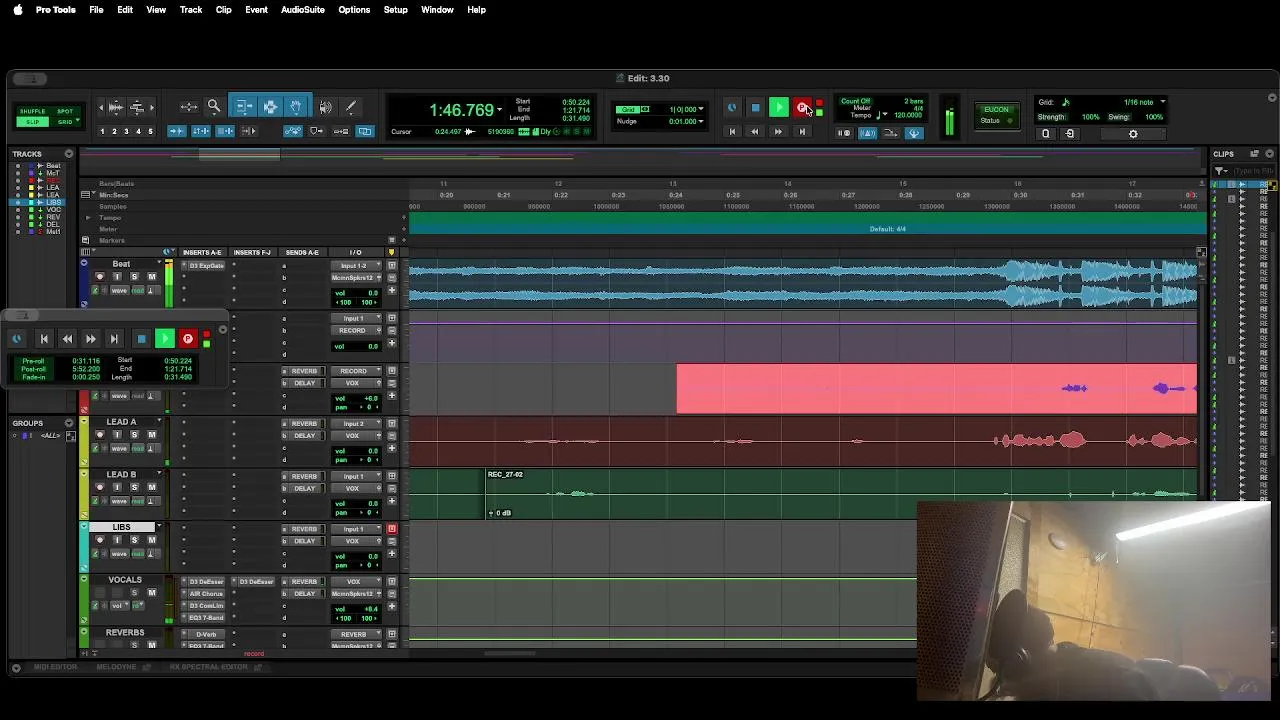Click Stop in the main toolbar transport
1280x720 pixels.
755,108
